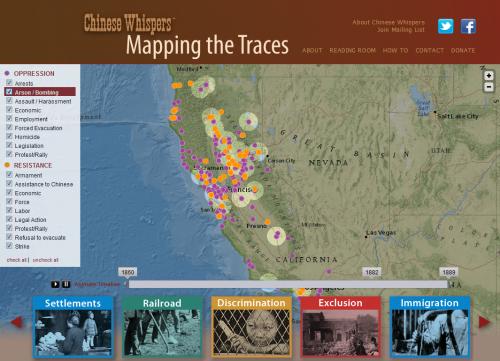Toggle the Refusal to evacuate checkbox
Screen dimensions: 500x361
point(9,237)
